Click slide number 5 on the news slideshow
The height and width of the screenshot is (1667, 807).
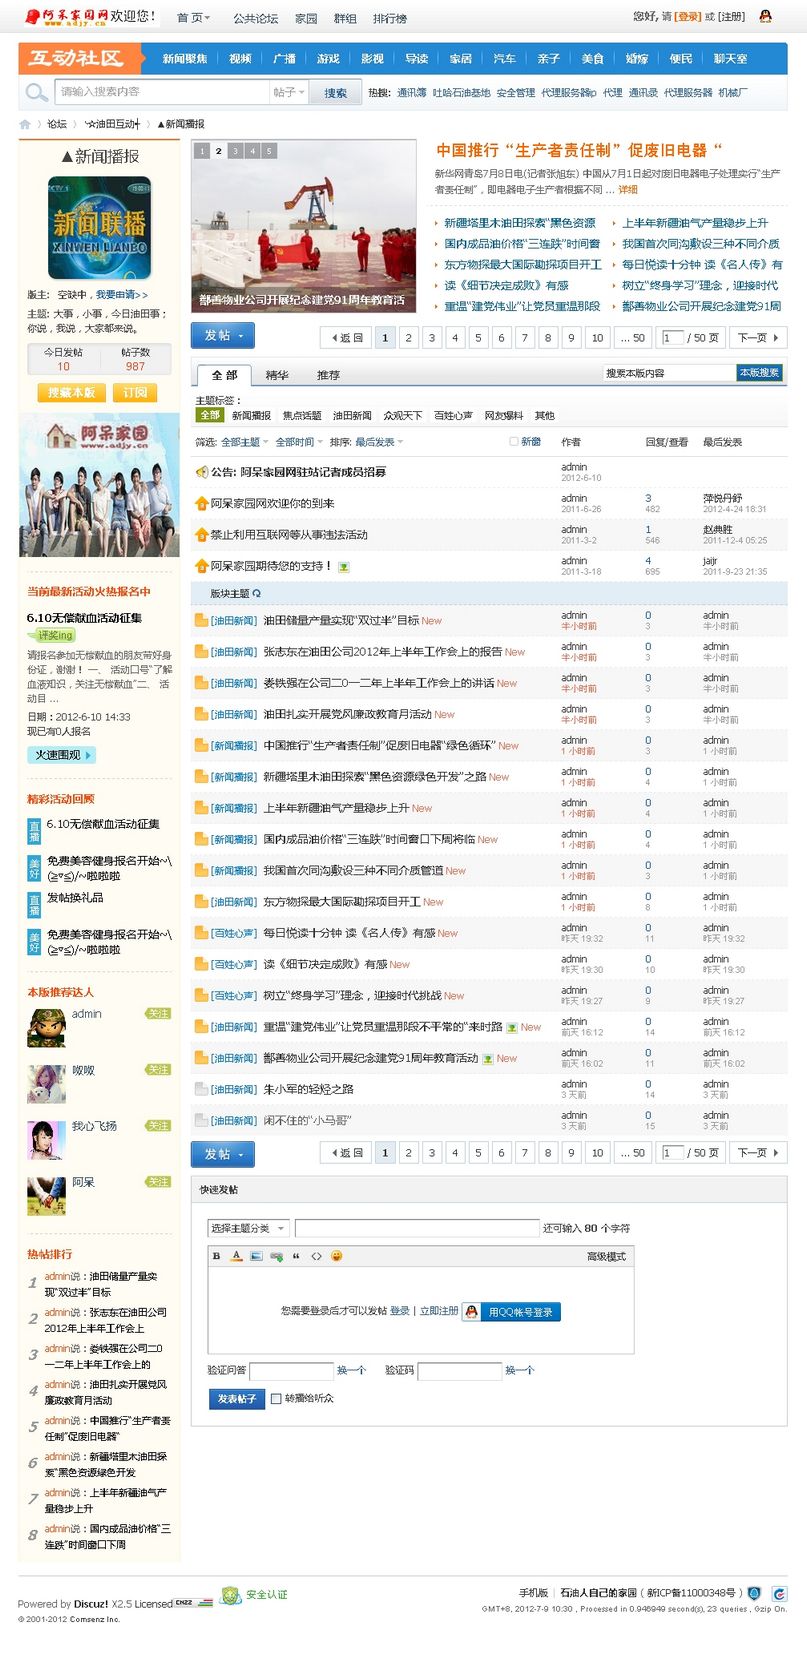point(269,151)
